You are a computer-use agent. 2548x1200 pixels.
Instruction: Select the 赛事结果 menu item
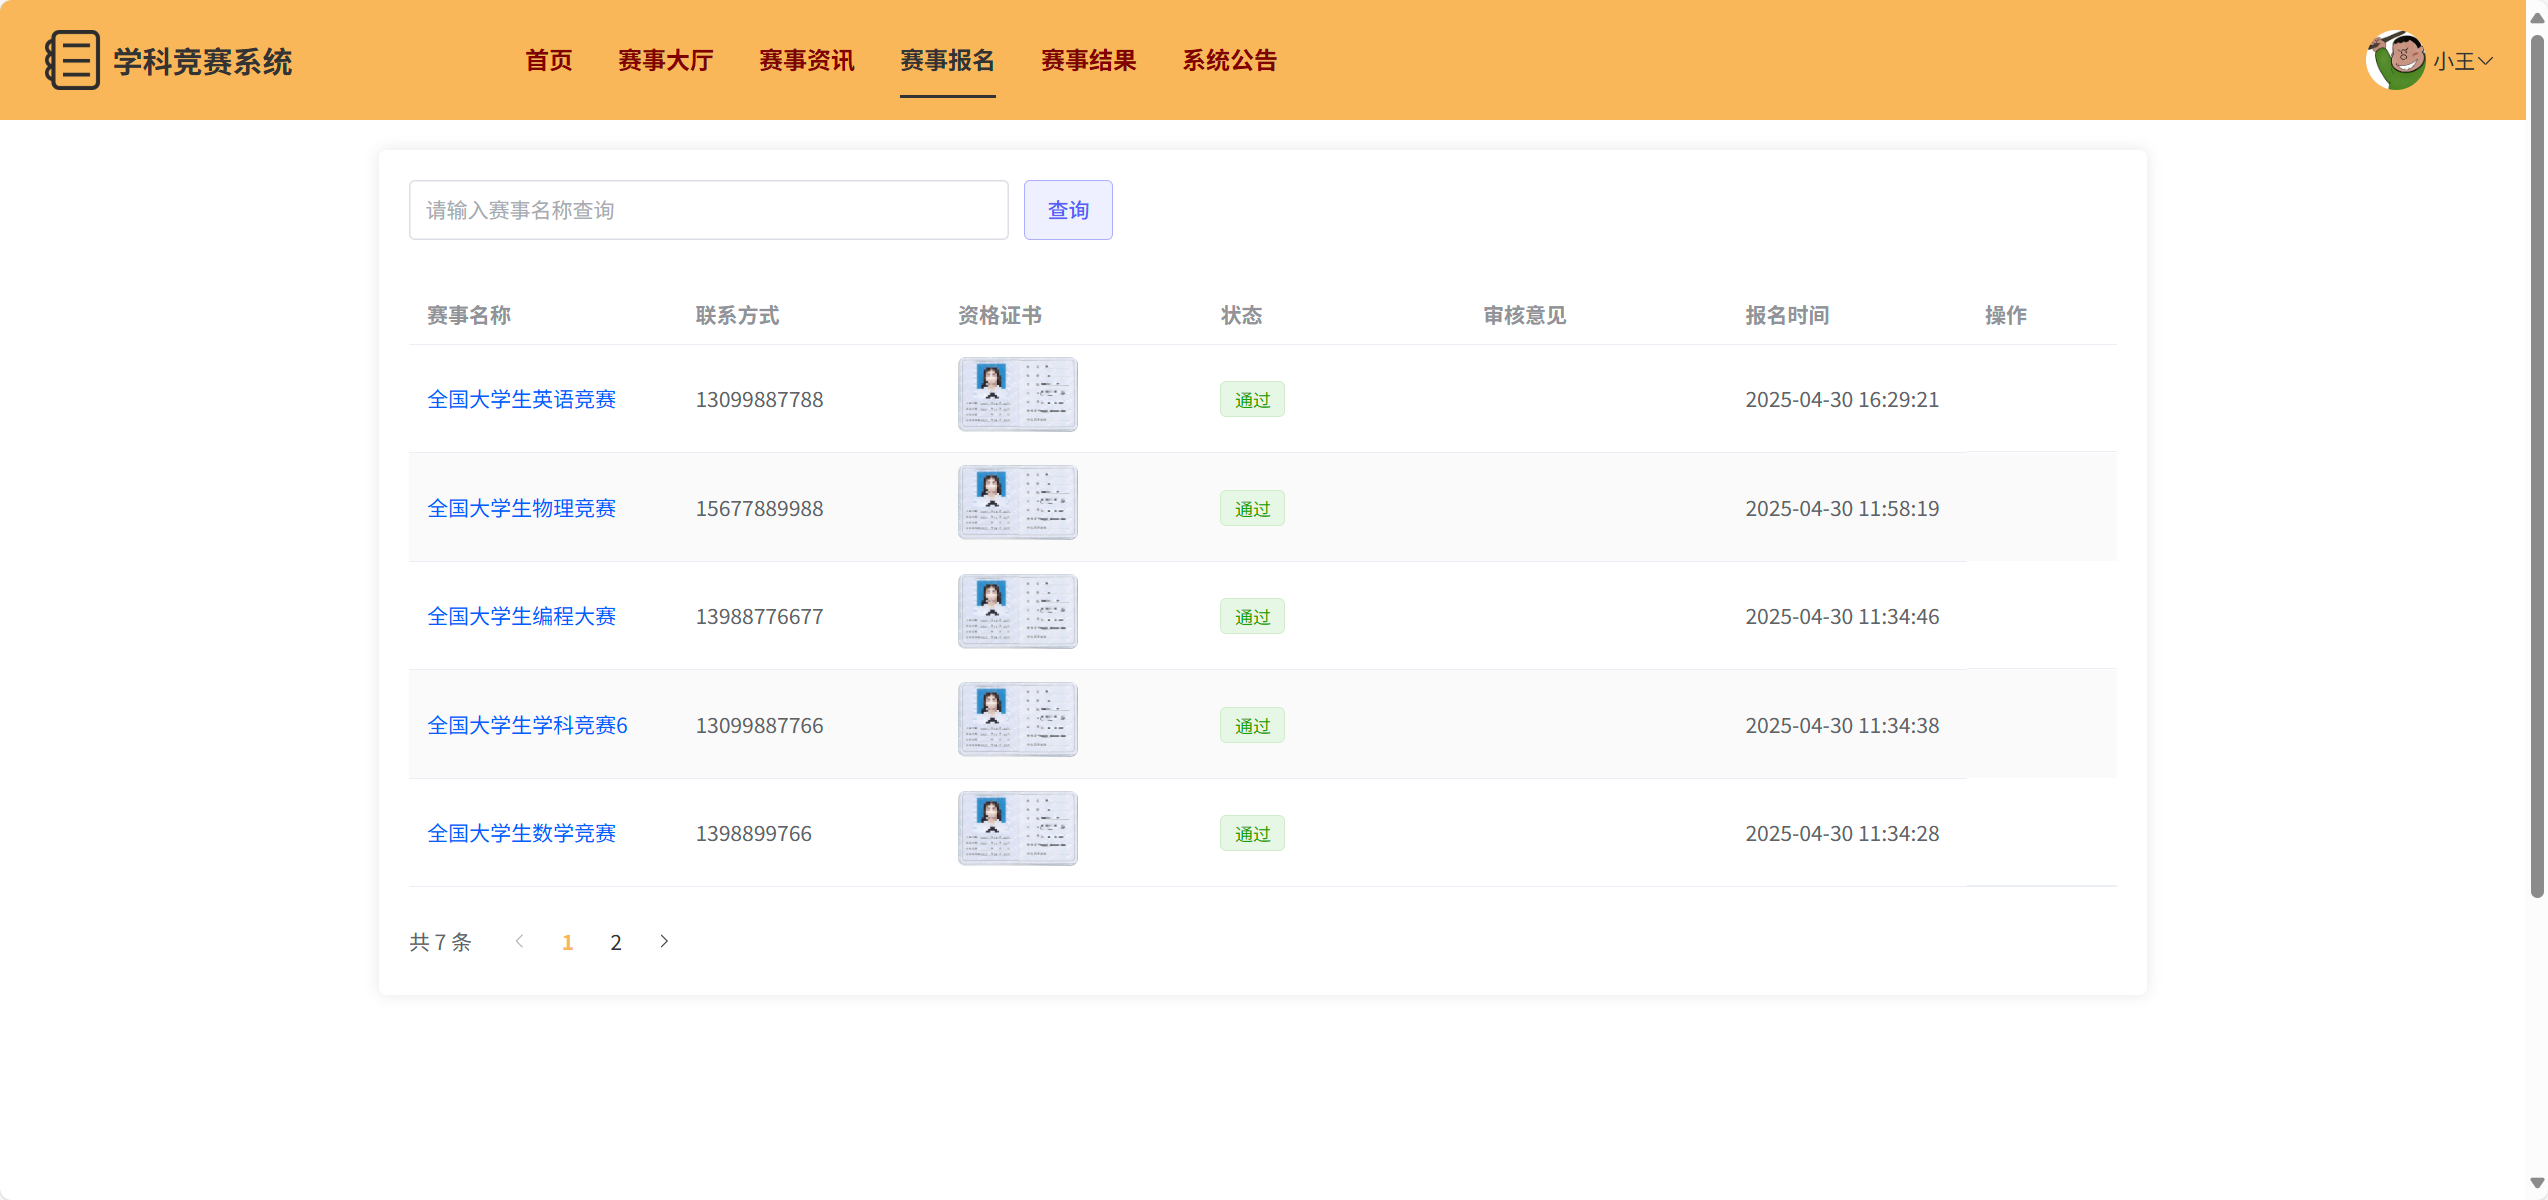(x=1088, y=60)
